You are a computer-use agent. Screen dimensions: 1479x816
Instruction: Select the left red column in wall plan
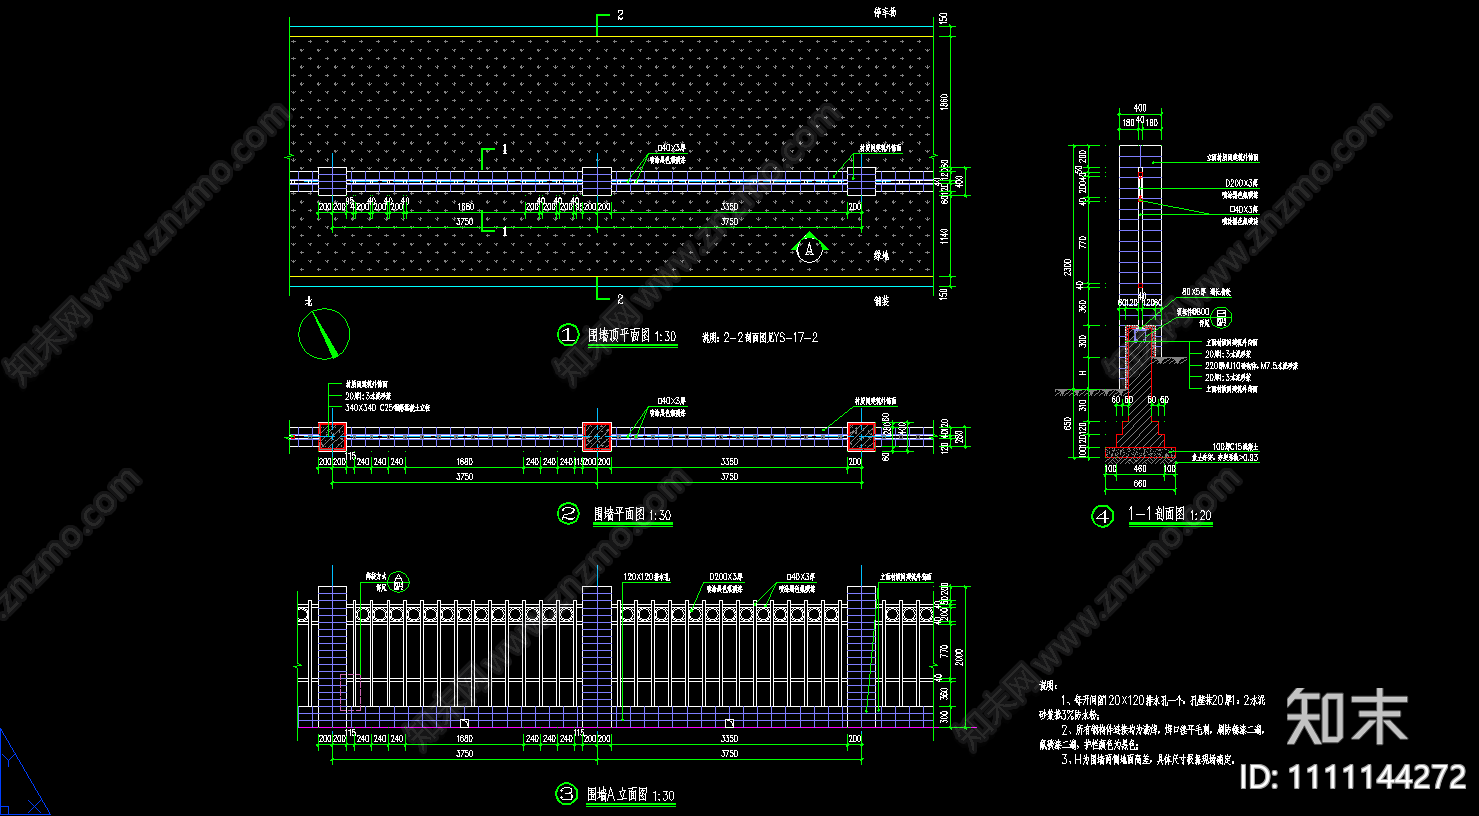(332, 436)
